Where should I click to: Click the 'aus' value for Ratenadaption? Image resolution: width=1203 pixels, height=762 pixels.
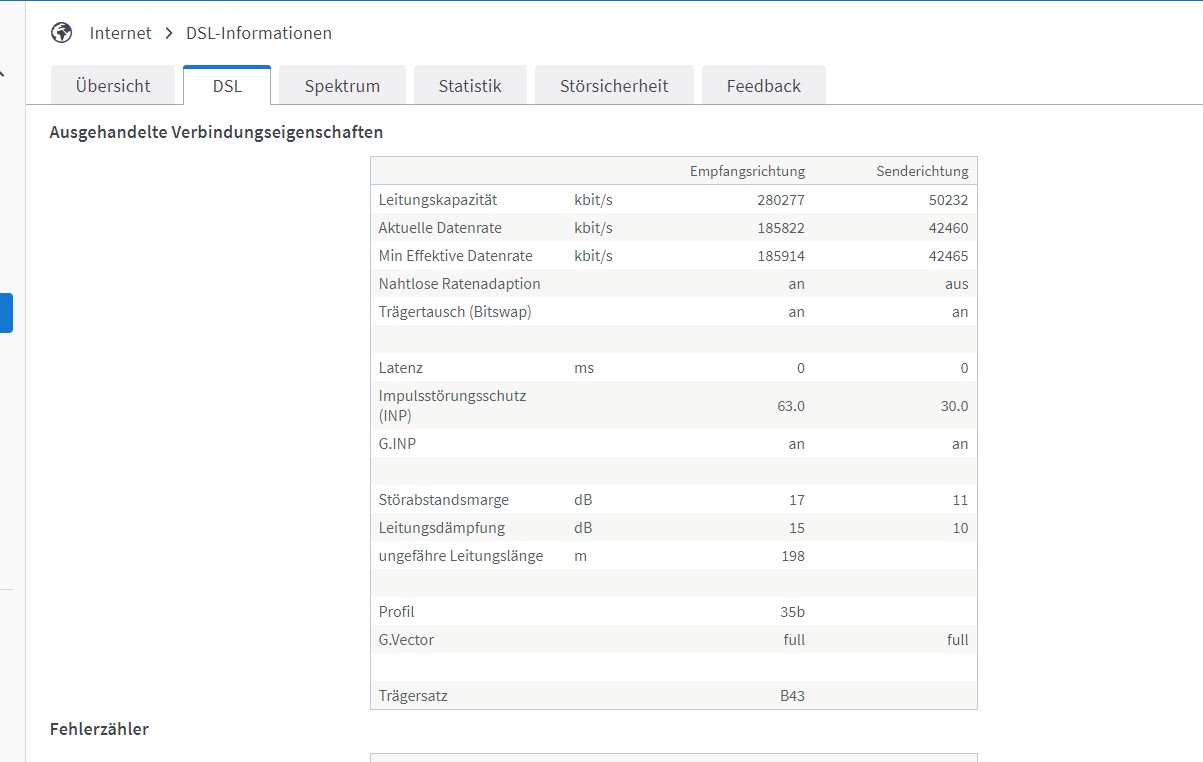956,284
